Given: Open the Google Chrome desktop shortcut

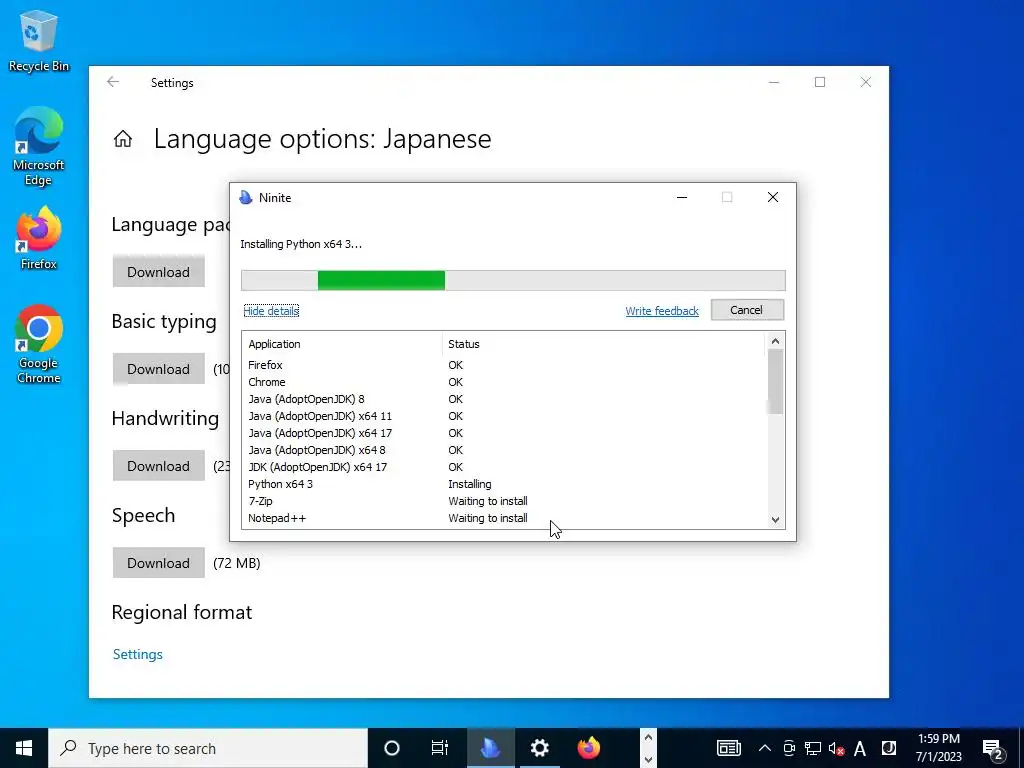Looking at the screenshot, I should point(39,344).
